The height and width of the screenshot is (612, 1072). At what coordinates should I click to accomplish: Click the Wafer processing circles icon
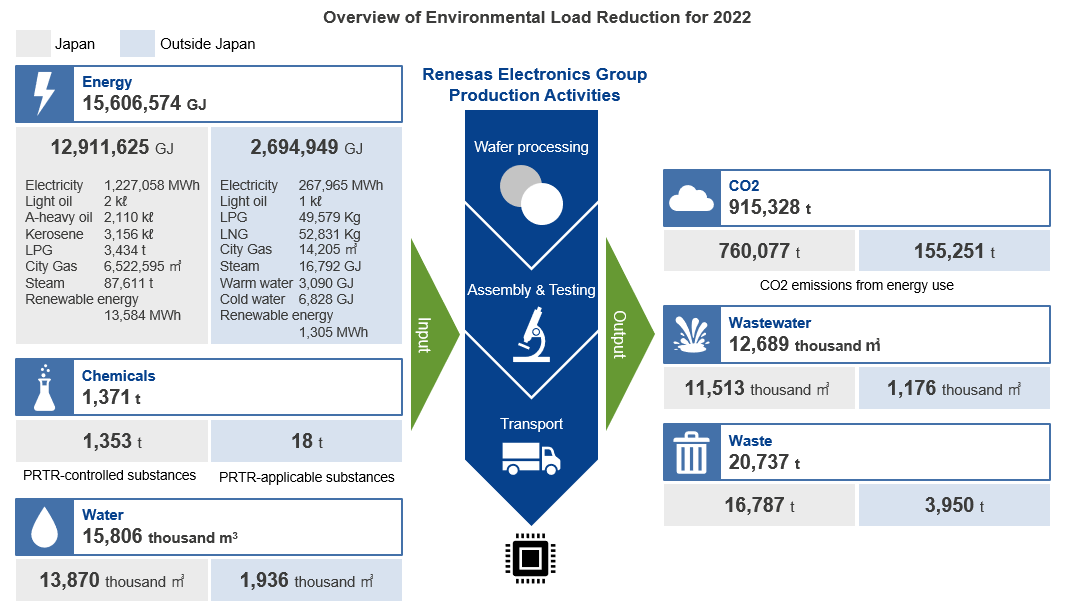(x=531, y=195)
